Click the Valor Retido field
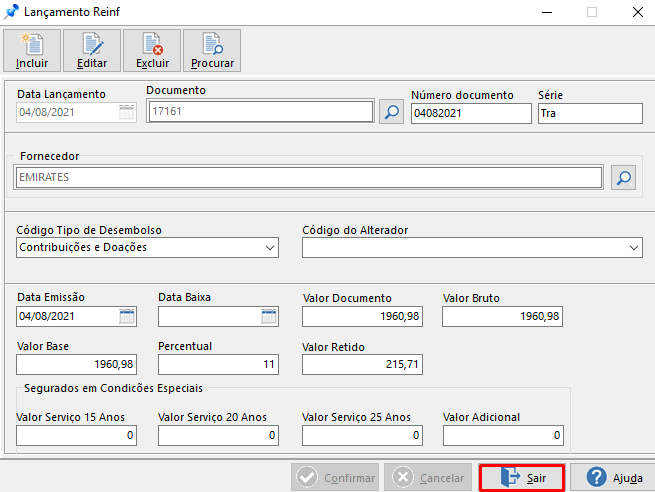Image resolution: width=655 pixels, height=492 pixels. click(362, 364)
